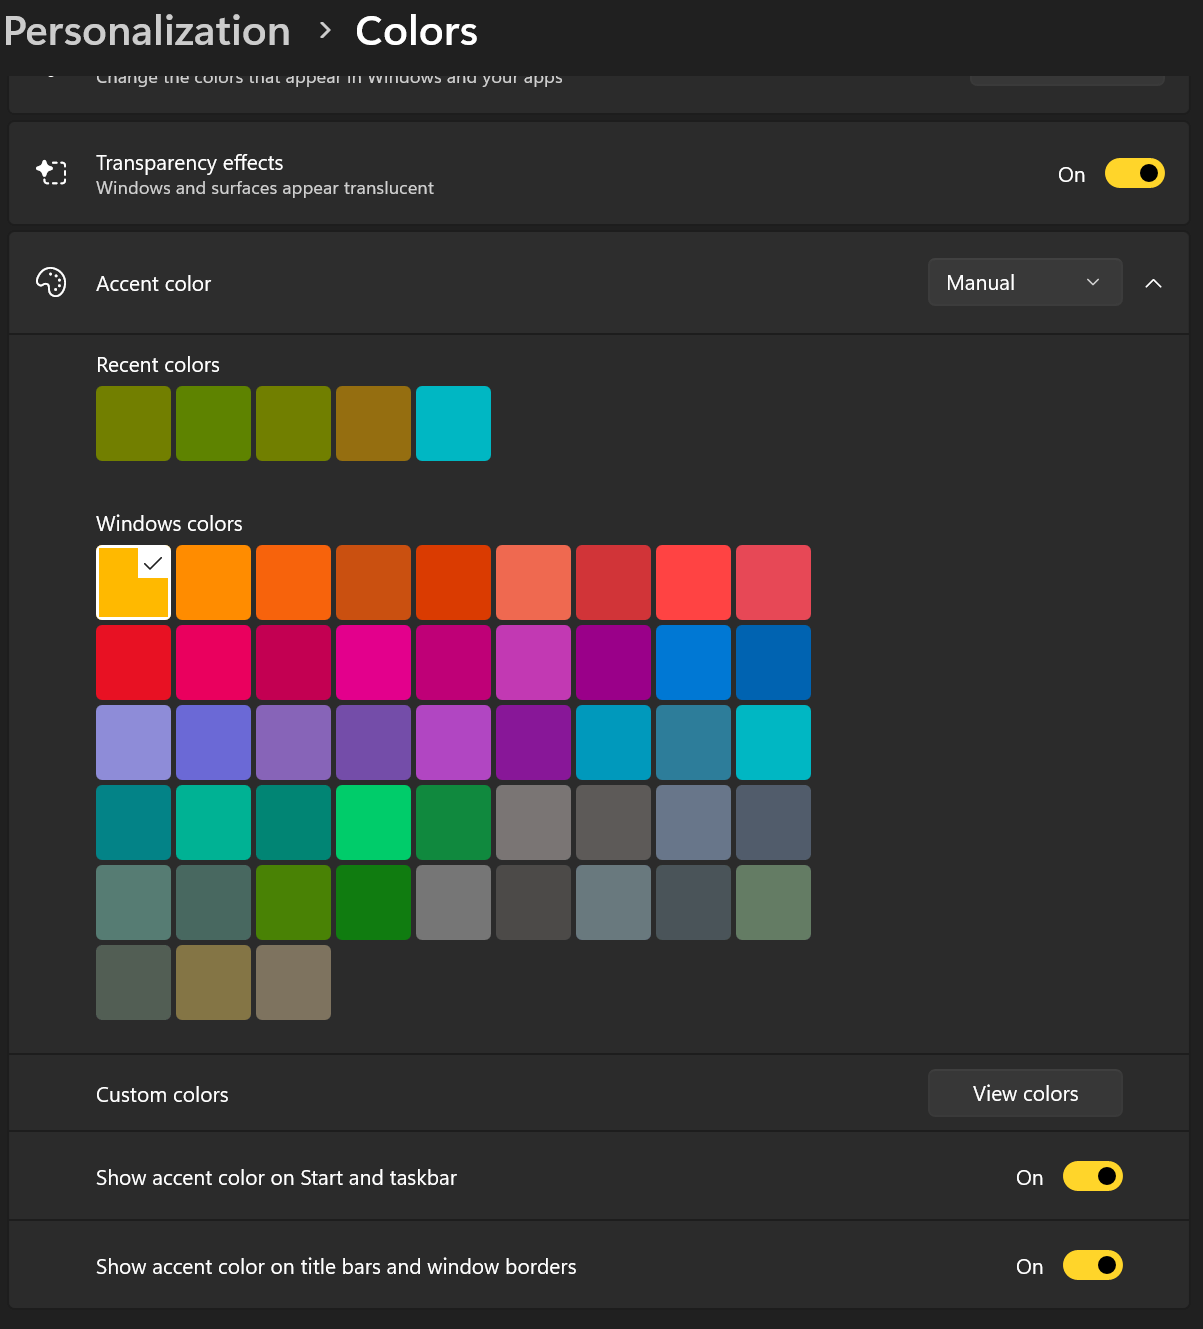Screen dimensions: 1203x1329
Task: Disable accent color on Start and taskbar
Action: tap(1092, 1176)
